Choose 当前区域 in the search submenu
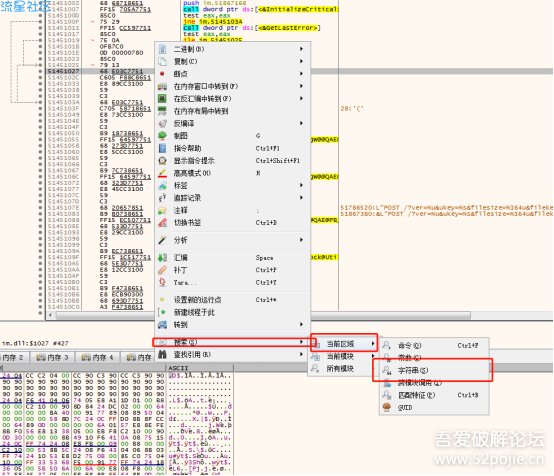 tap(343, 344)
